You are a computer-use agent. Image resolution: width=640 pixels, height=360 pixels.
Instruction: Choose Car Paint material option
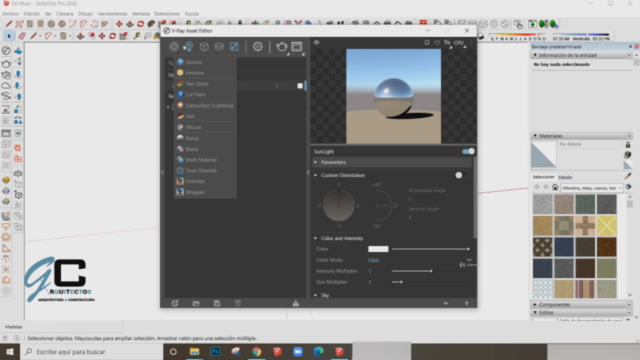(x=205, y=94)
